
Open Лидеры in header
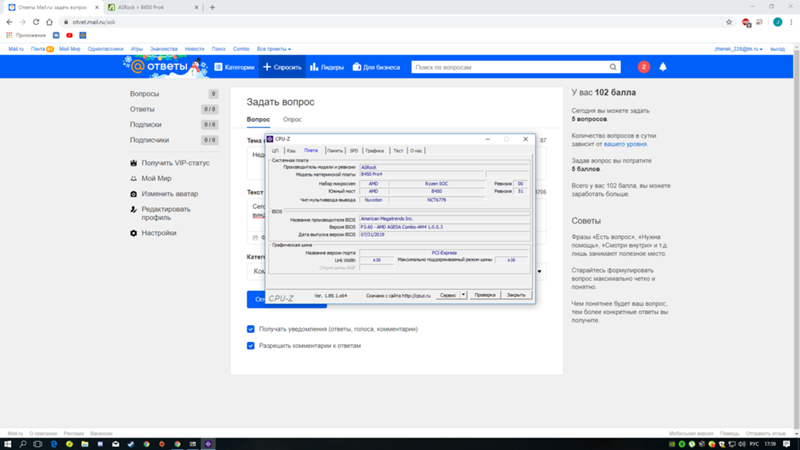[x=327, y=67]
